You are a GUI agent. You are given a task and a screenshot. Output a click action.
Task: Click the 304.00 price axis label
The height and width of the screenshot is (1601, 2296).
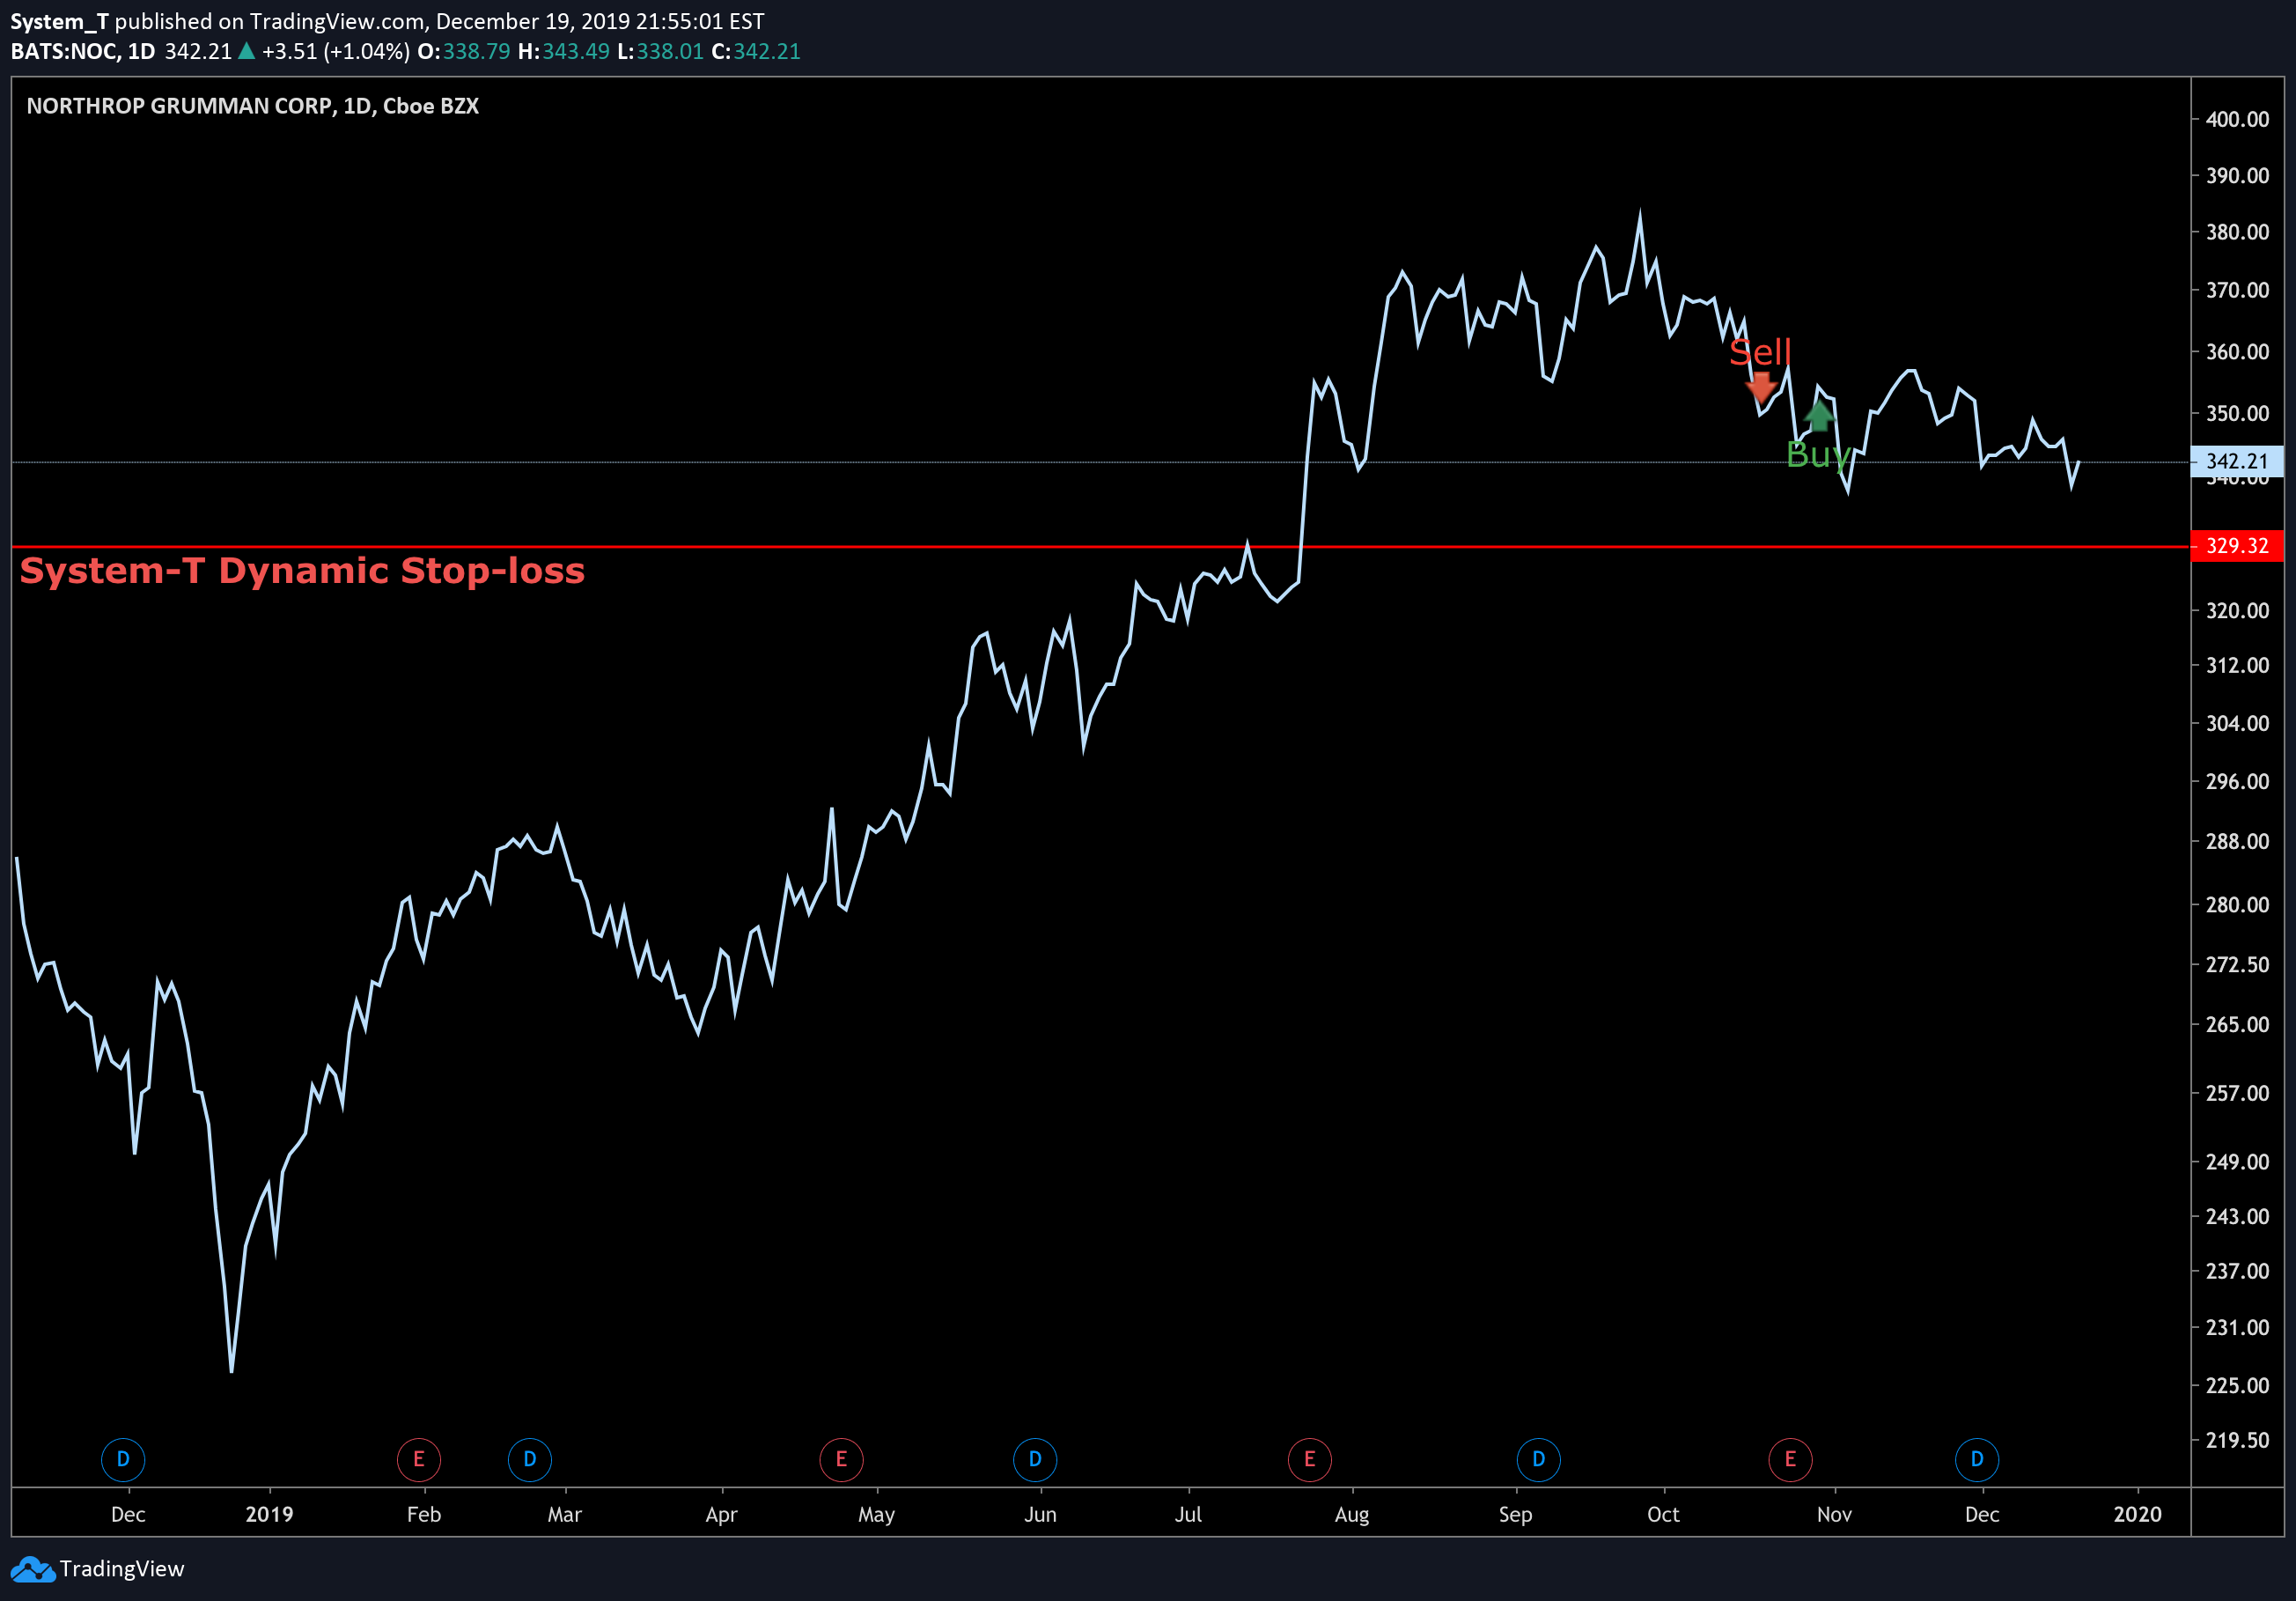[2238, 723]
